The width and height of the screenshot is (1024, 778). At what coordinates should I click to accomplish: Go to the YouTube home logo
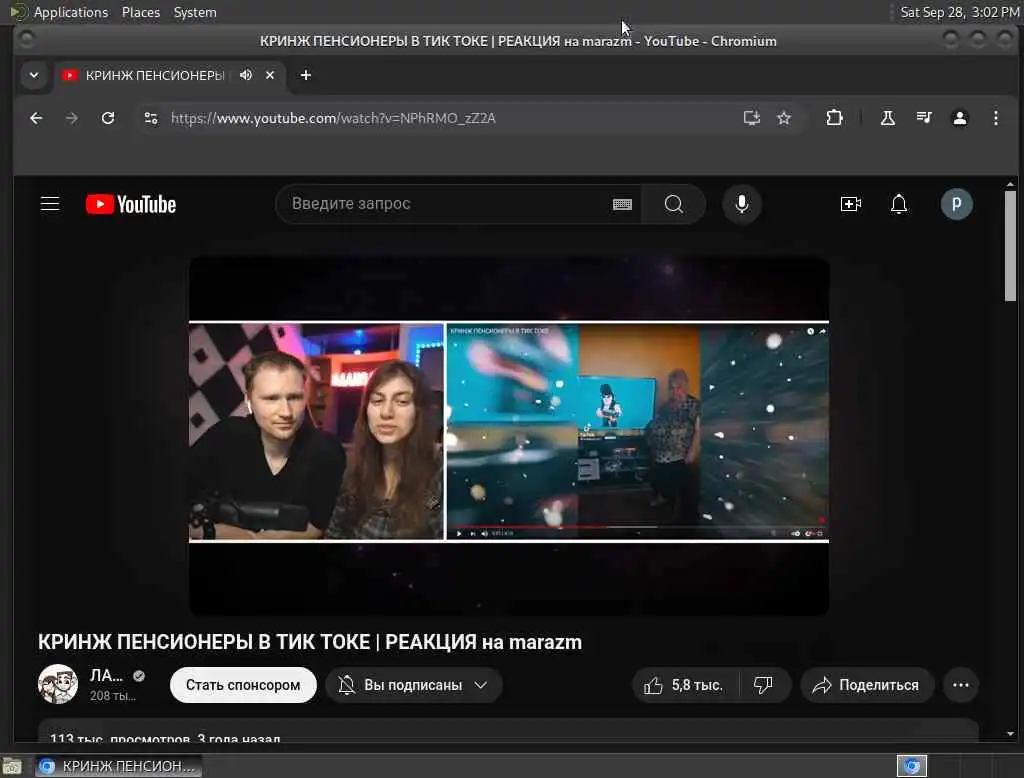pos(131,204)
